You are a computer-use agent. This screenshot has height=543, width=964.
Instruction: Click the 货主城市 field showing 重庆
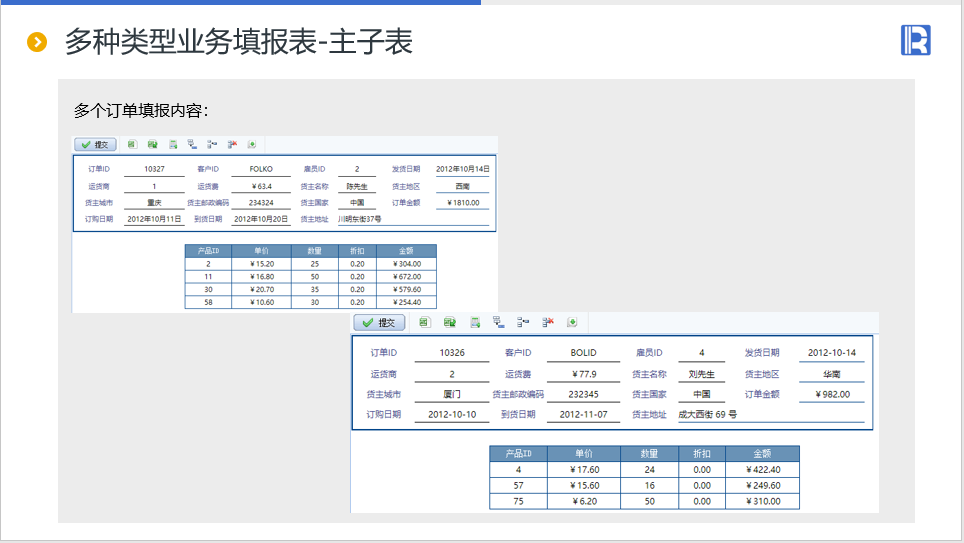154,203
